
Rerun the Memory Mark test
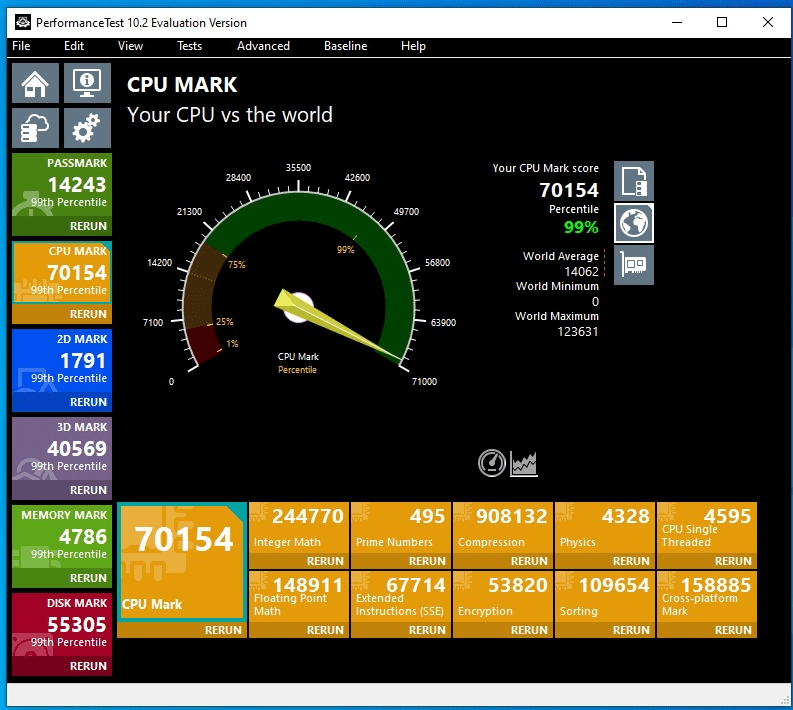point(62,578)
